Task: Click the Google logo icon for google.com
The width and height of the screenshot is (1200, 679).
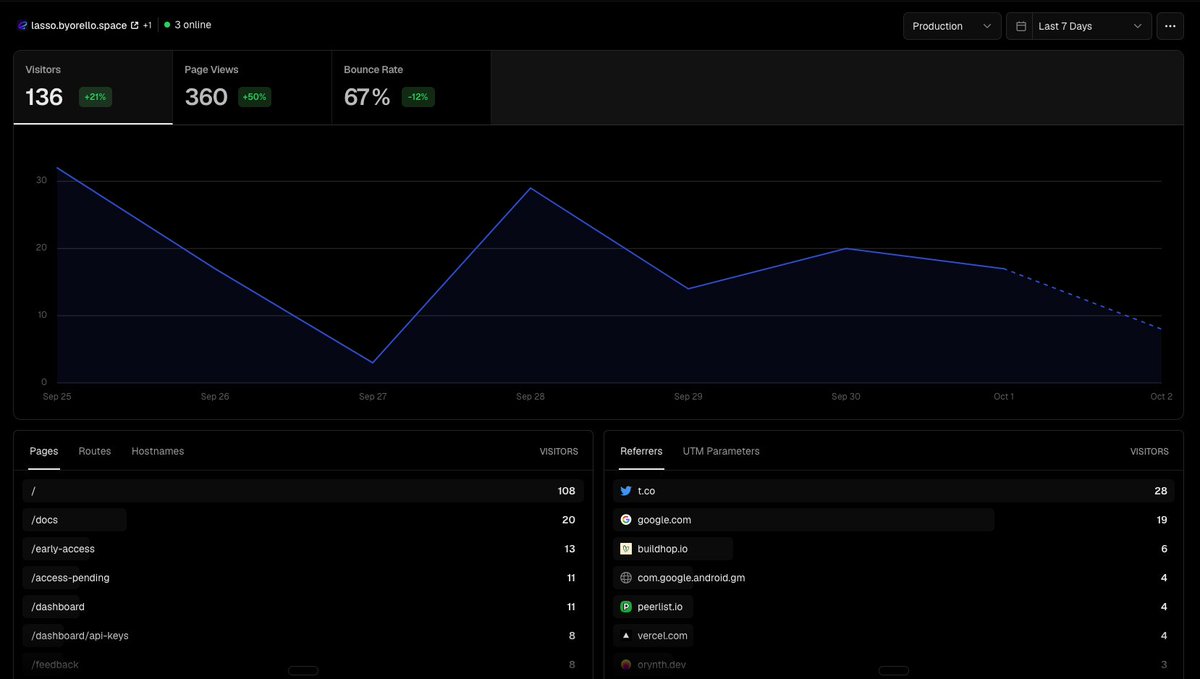Action: (x=626, y=520)
